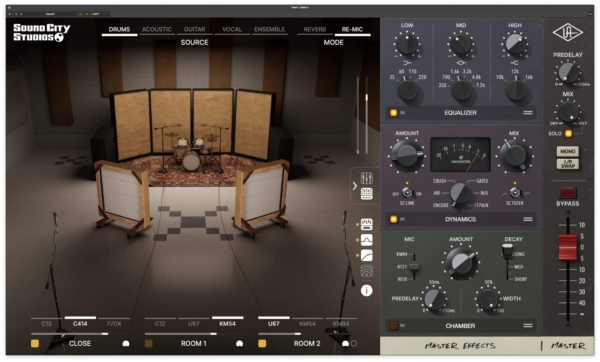This screenshot has height=362, width=600.
Task: Click the equalizer bars module icon
Action: pos(367,224)
